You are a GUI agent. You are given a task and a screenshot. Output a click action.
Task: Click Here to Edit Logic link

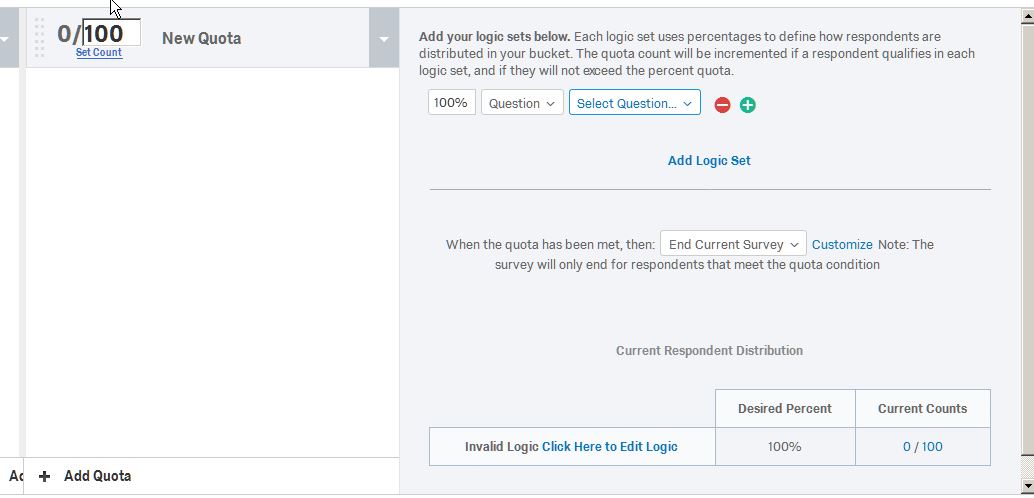click(x=609, y=447)
